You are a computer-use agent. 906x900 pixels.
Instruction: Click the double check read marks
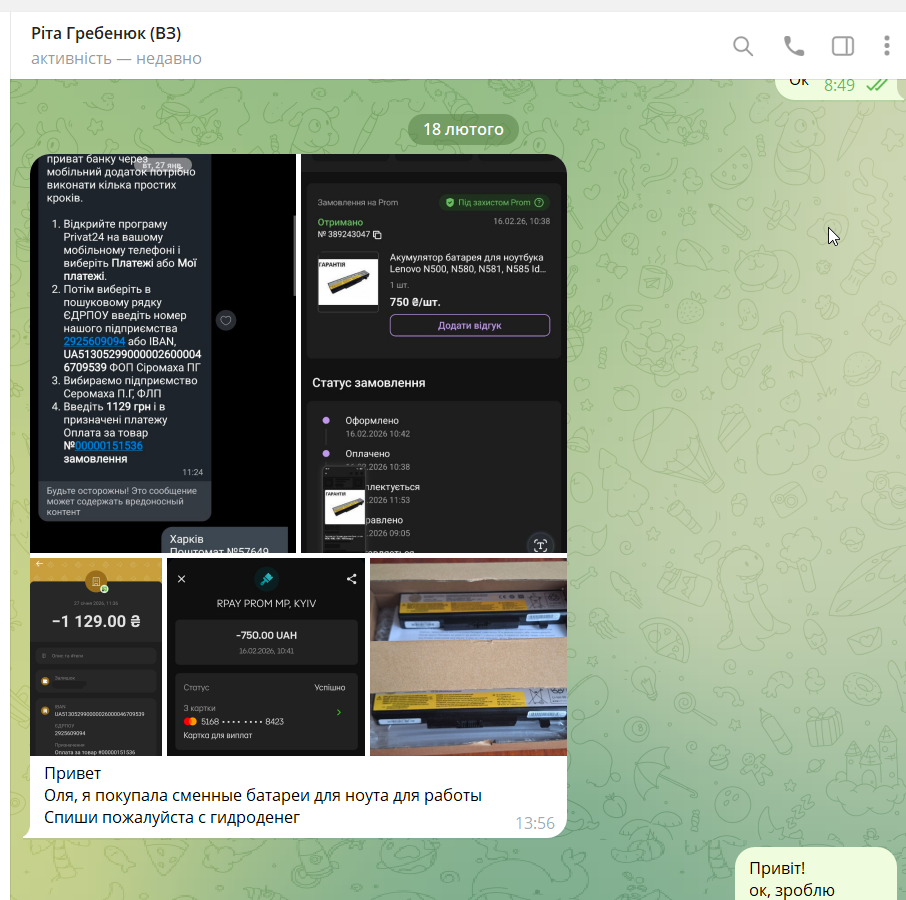coord(877,85)
